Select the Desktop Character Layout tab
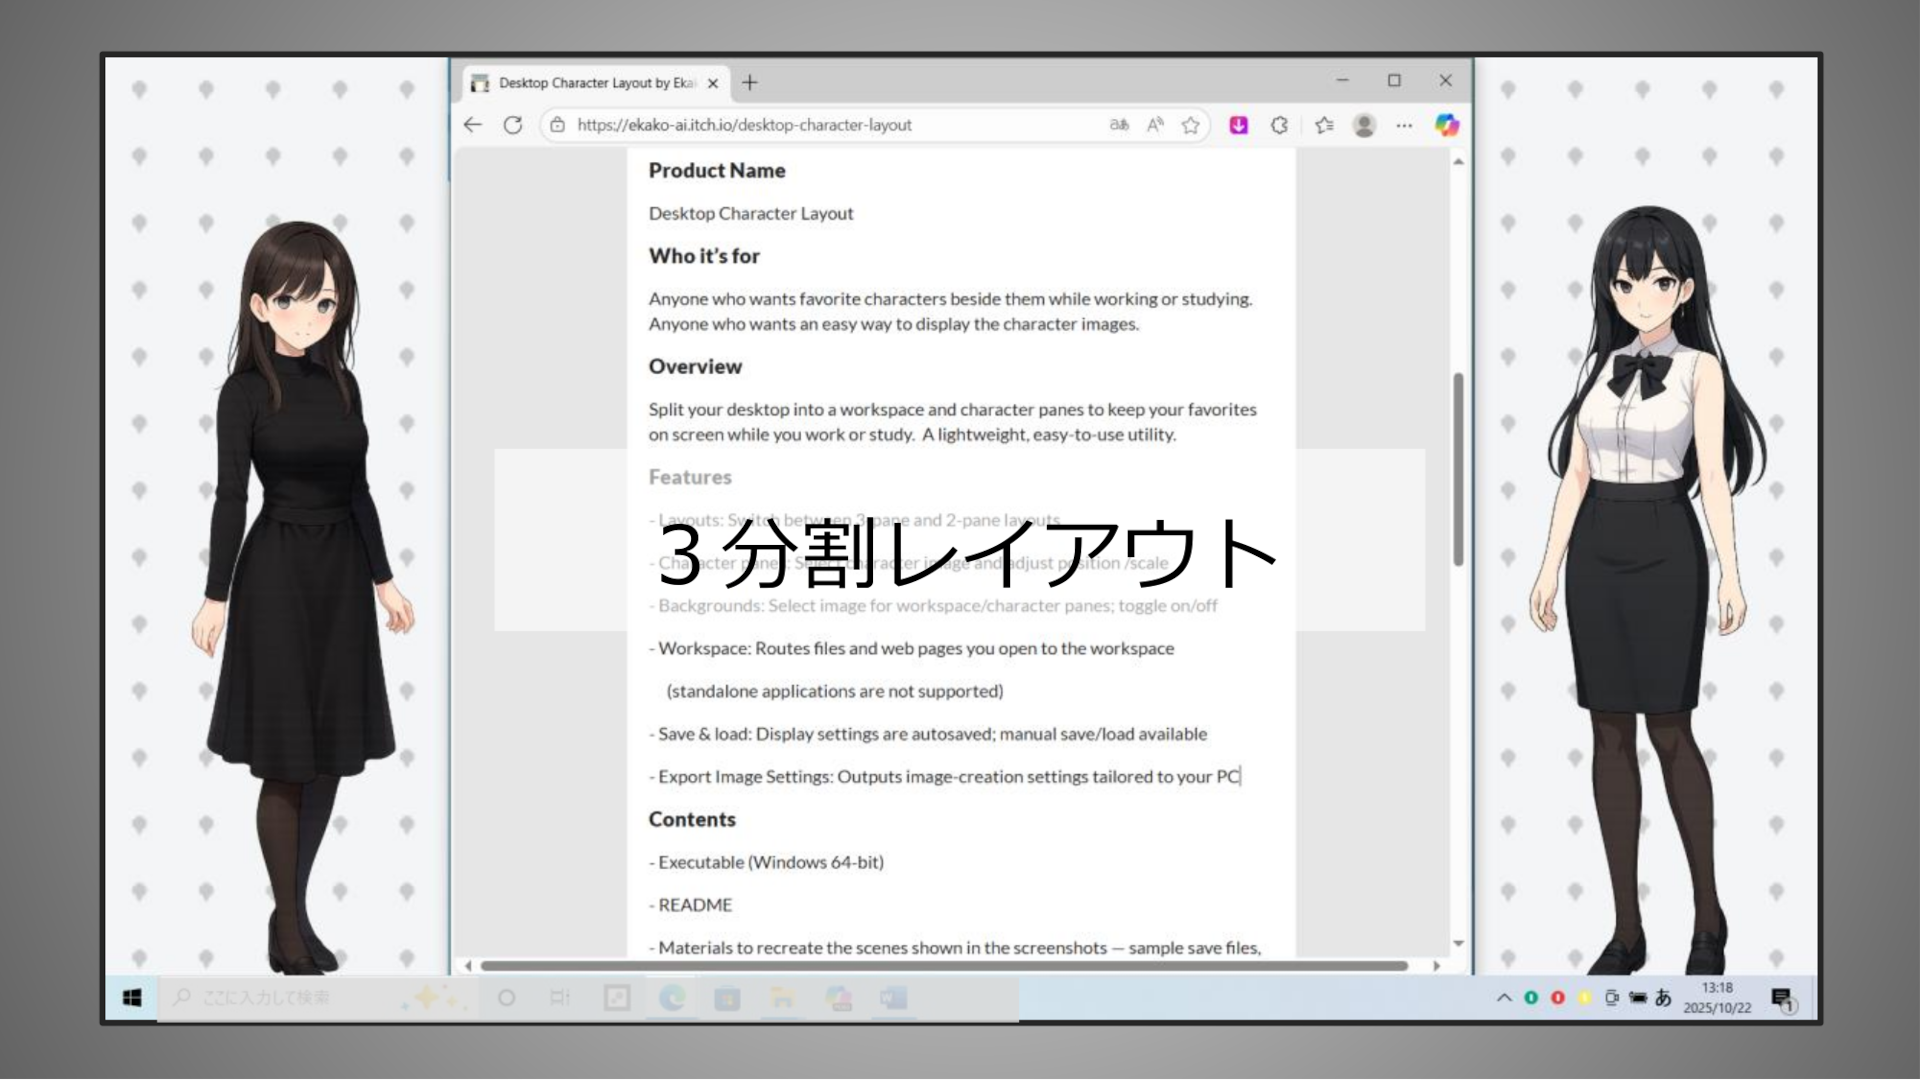 pos(596,83)
